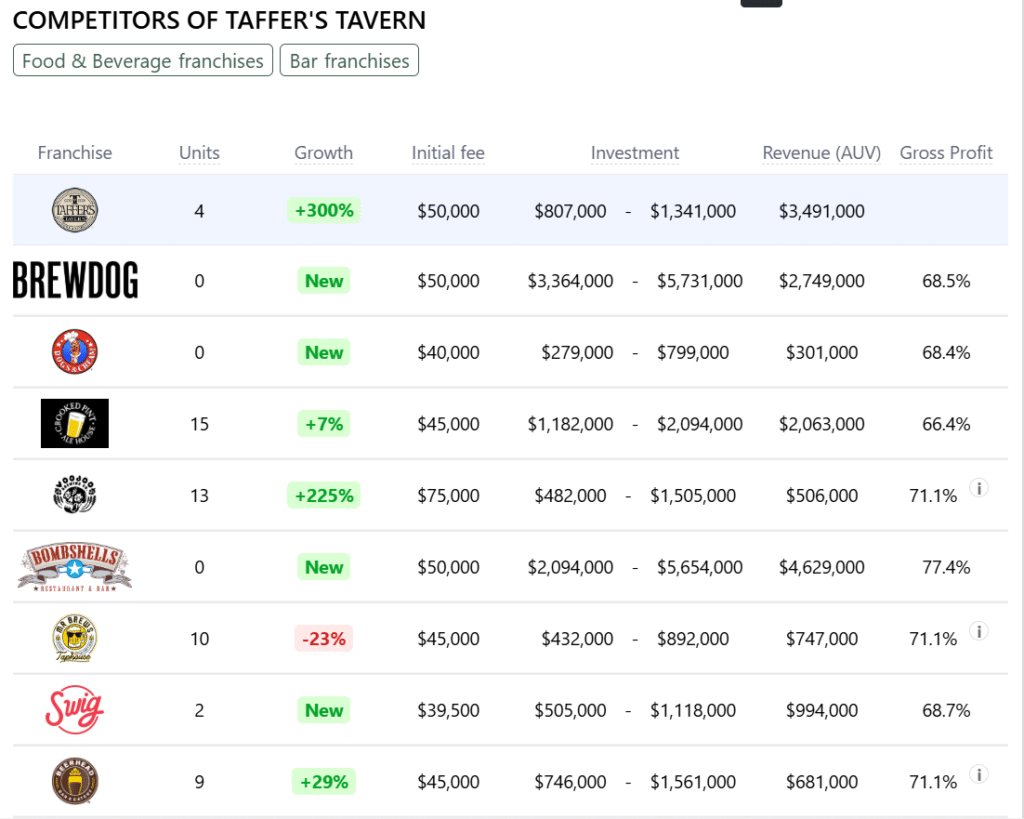Open the BrewDog franchise logo
This screenshot has height=819, width=1024.
(x=75, y=280)
